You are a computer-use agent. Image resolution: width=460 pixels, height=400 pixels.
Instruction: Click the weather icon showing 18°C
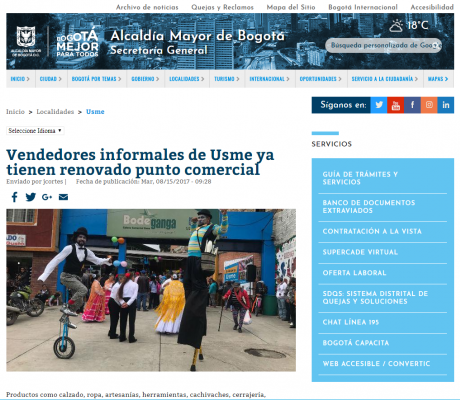coord(396,26)
